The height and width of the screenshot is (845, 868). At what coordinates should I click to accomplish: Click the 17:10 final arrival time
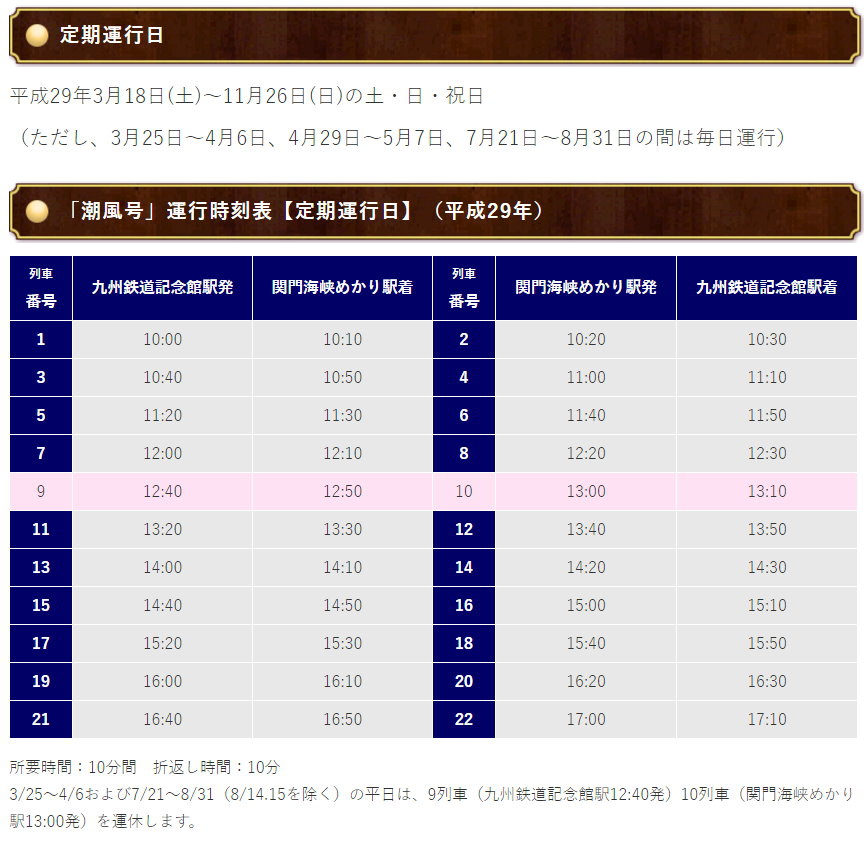coord(767,719)
